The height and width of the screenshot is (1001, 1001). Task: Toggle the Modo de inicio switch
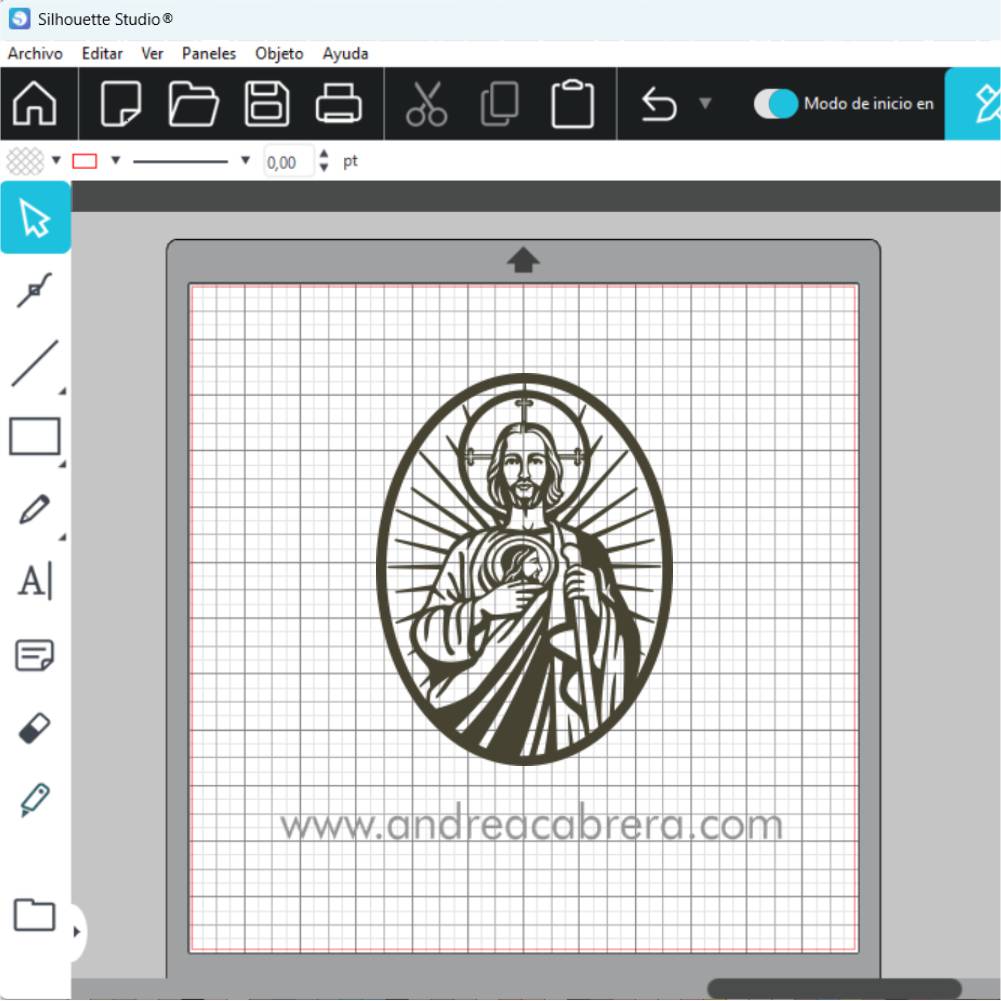point(775,104)
